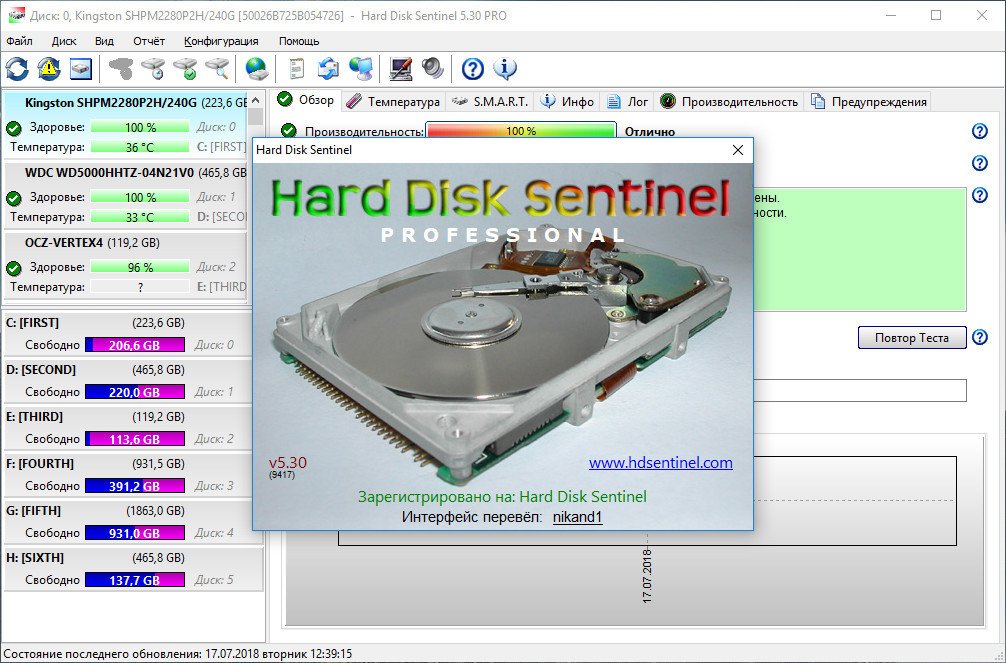Image resolution: width=1006 pixels, height=663 pixels.
Task: Click the globe and monitor toolbar icon
Action: click(362, 69)
